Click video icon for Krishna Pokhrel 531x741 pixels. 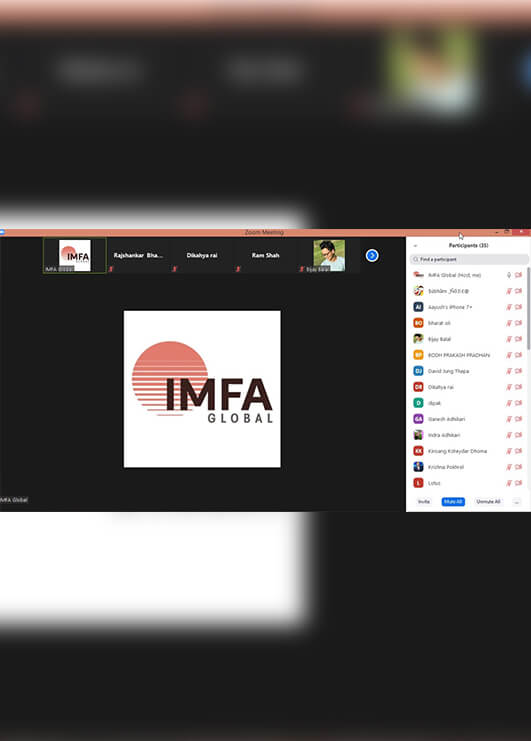pyautogui.click(x=518, y=467)
